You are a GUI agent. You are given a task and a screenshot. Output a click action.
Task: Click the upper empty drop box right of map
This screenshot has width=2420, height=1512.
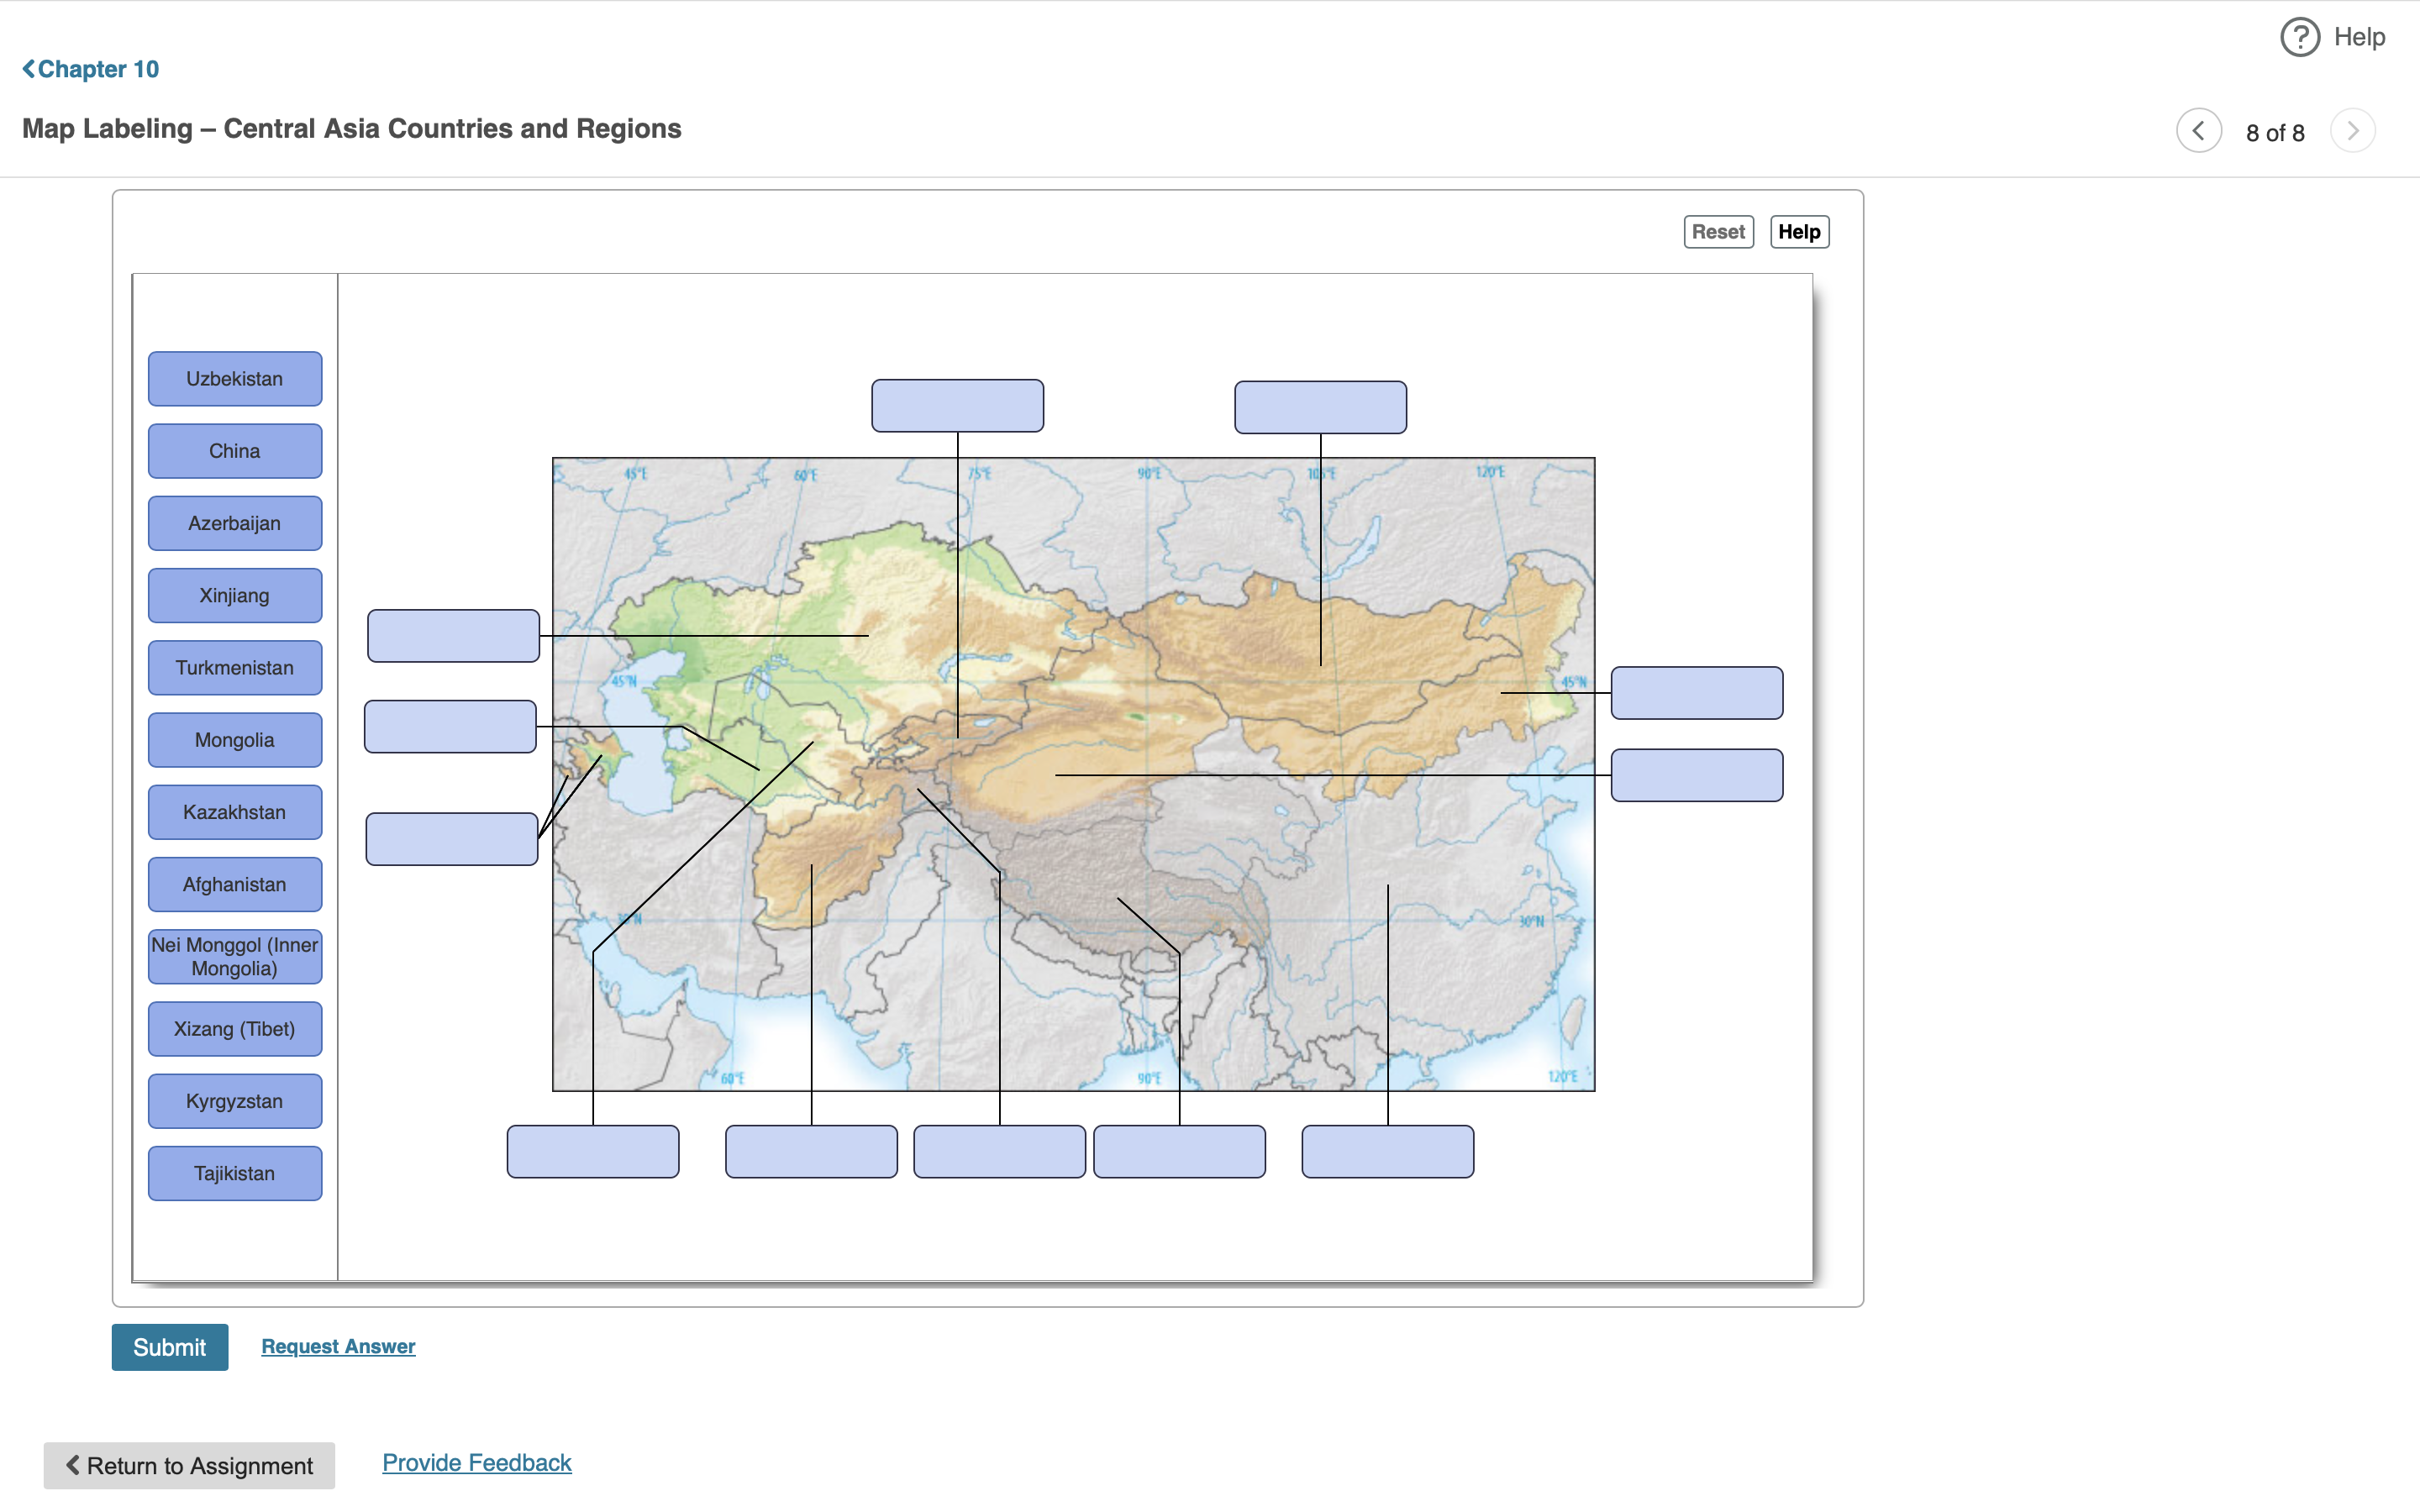tap(1696, 693)
